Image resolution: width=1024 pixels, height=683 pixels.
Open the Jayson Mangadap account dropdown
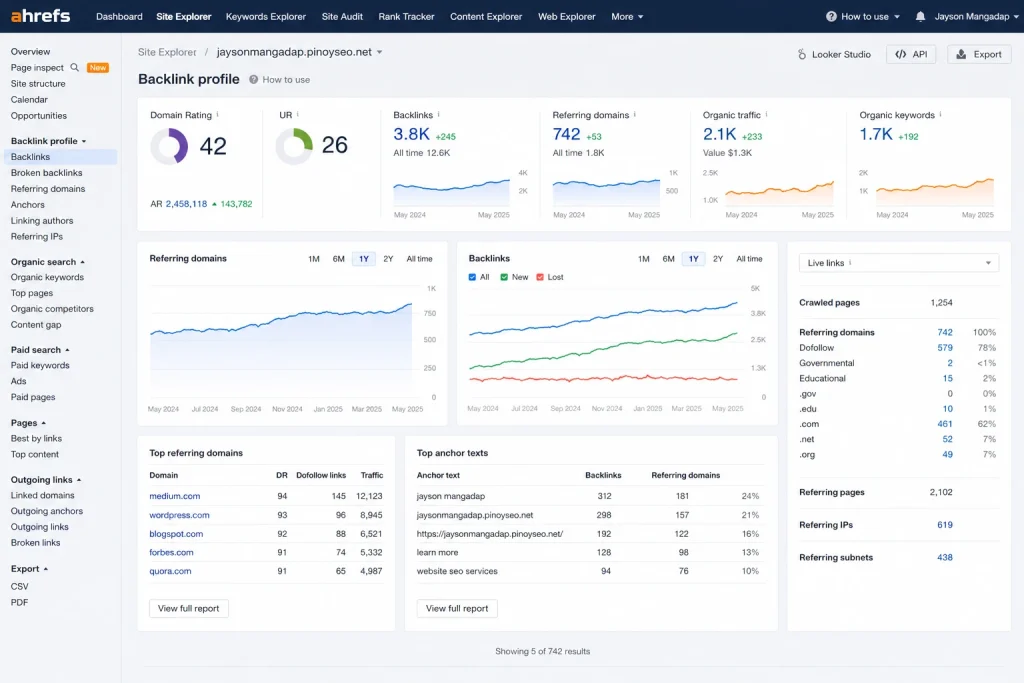click(977, 16)
